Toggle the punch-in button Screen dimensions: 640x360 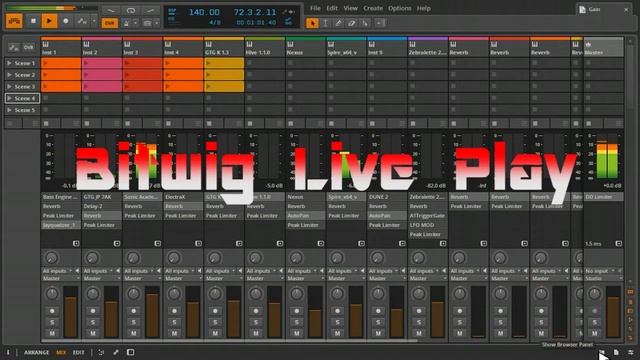click(111, 10)
